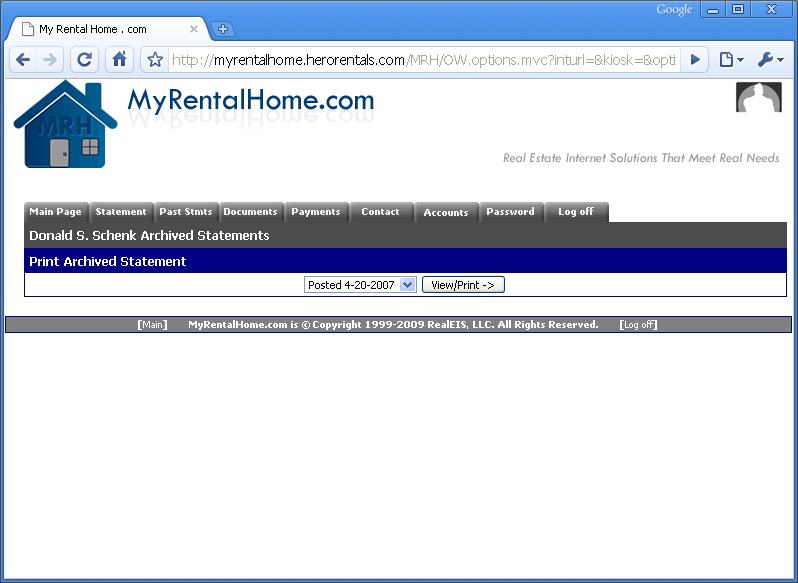The width and height of the screenshot is (798, 583).
Task: Click the Real Estate Internet Solutions tagline
Action: [x=641, y=158]
